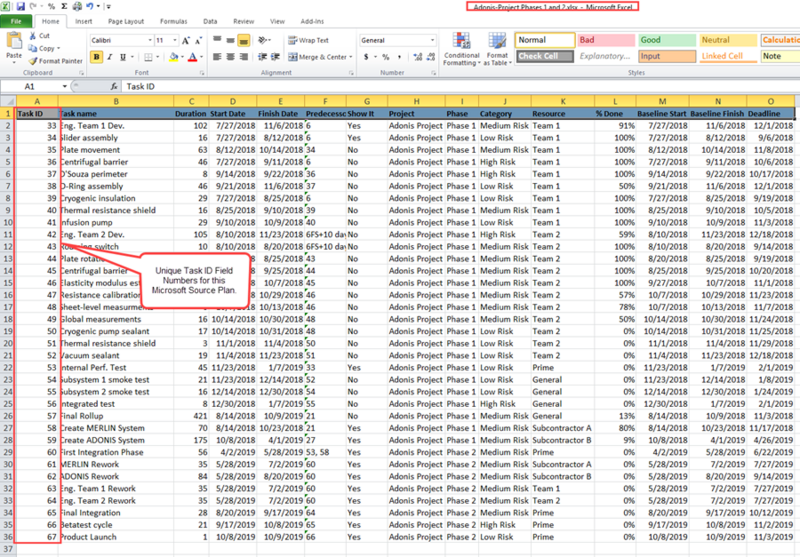
Task: Toggle Bottom Align highlighted button
Action: [x=244, y=40]
